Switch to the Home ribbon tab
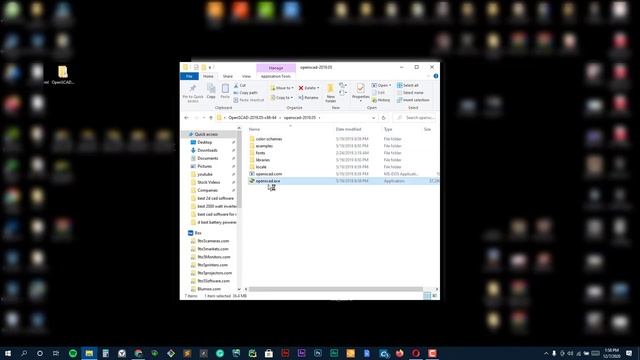The image size is (640, 360). 208,76
